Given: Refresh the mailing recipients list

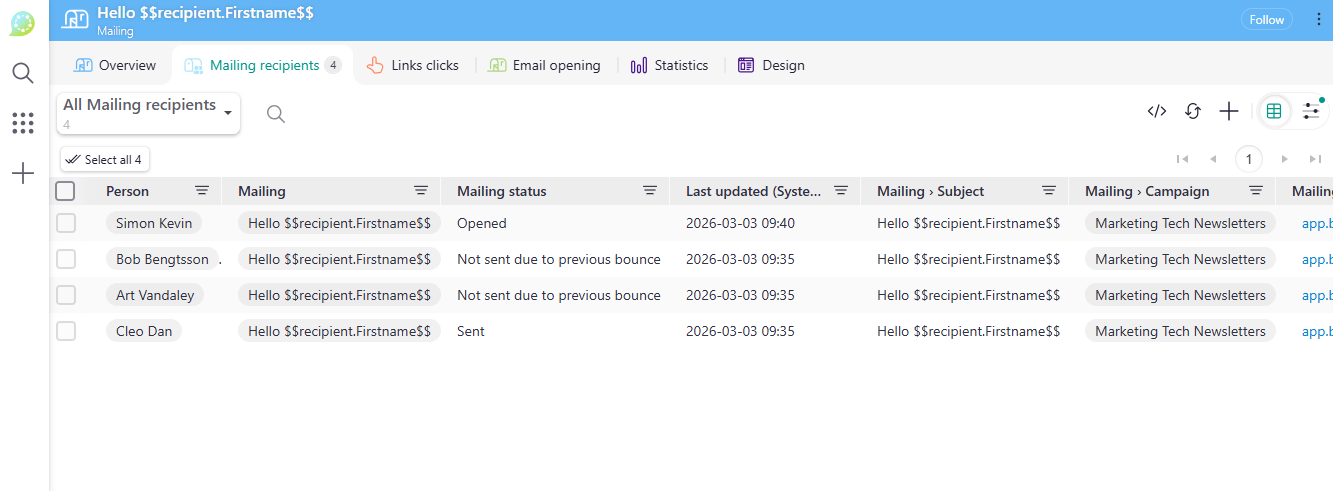Looking at the screenshot, I should pos(1193,112).
